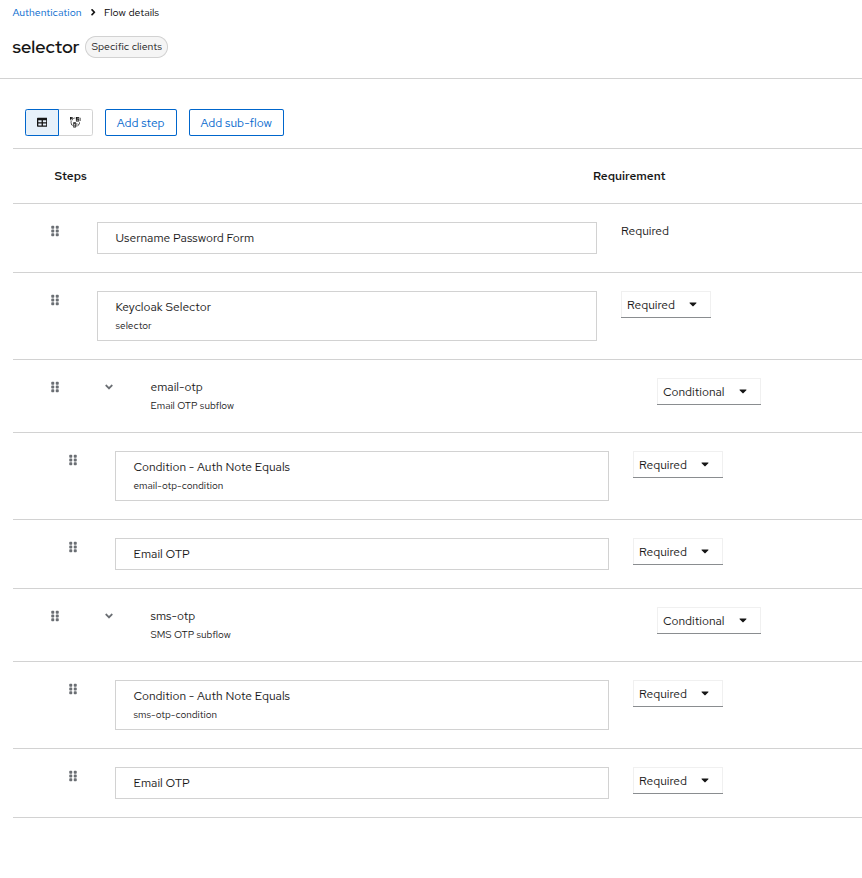The width and height of the screenshot is (862, 878).
Task: Select the Username Password Form step
Action: coord(346,238)
